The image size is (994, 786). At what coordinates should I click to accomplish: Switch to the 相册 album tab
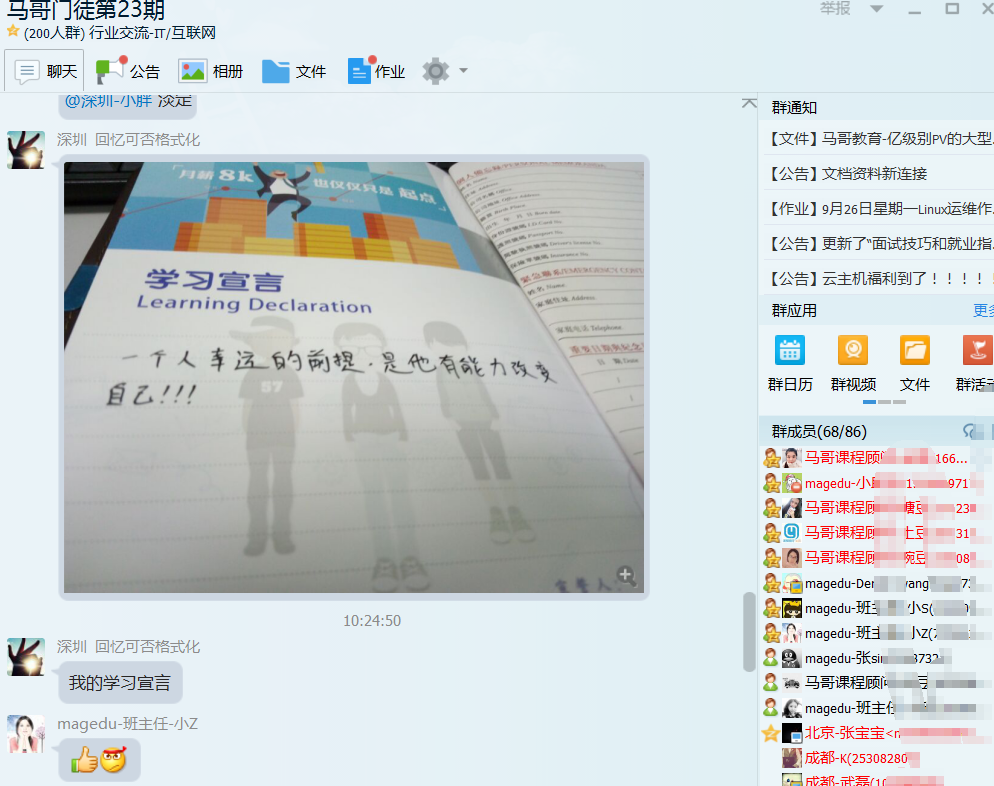point(211,71)
